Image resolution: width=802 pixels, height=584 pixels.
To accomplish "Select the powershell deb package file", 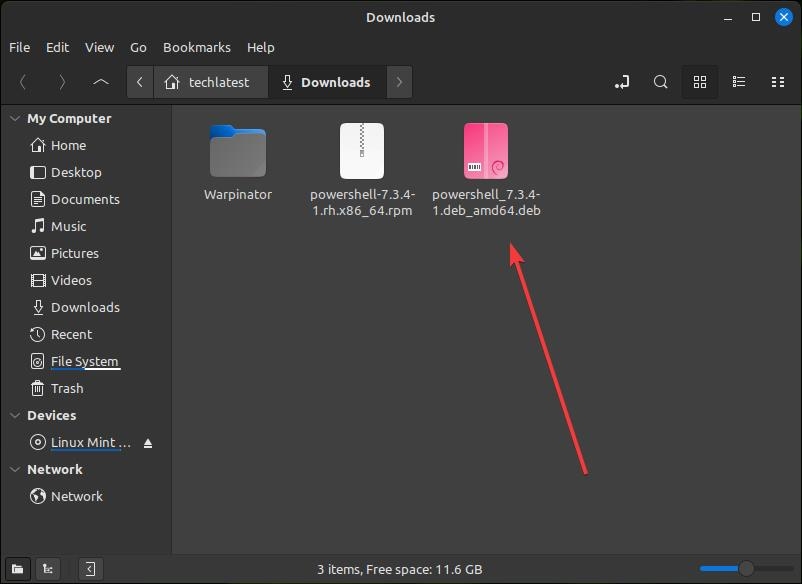I will (x=486, y=151).
